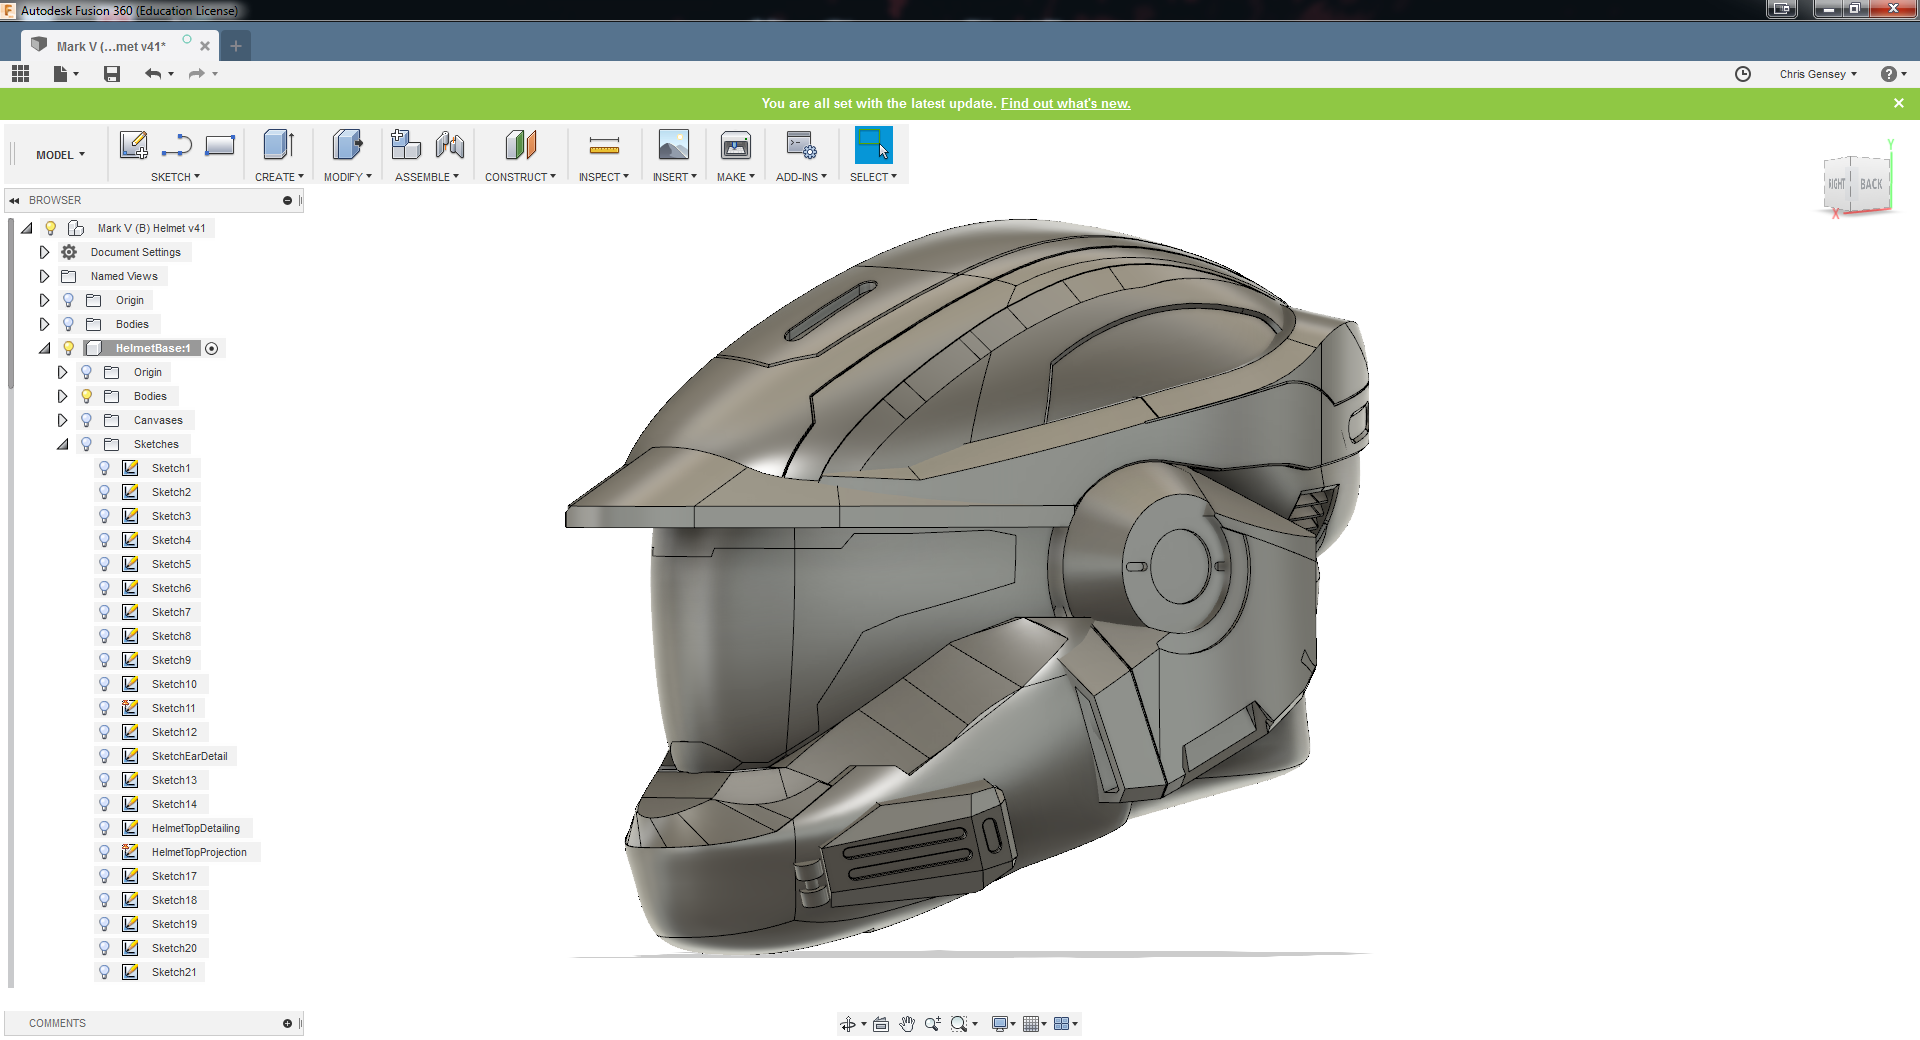The height and width of the screenshot is (1040, 1920).
Task: Click the New Component assemble icon
Action: click(x=405, y=146)
